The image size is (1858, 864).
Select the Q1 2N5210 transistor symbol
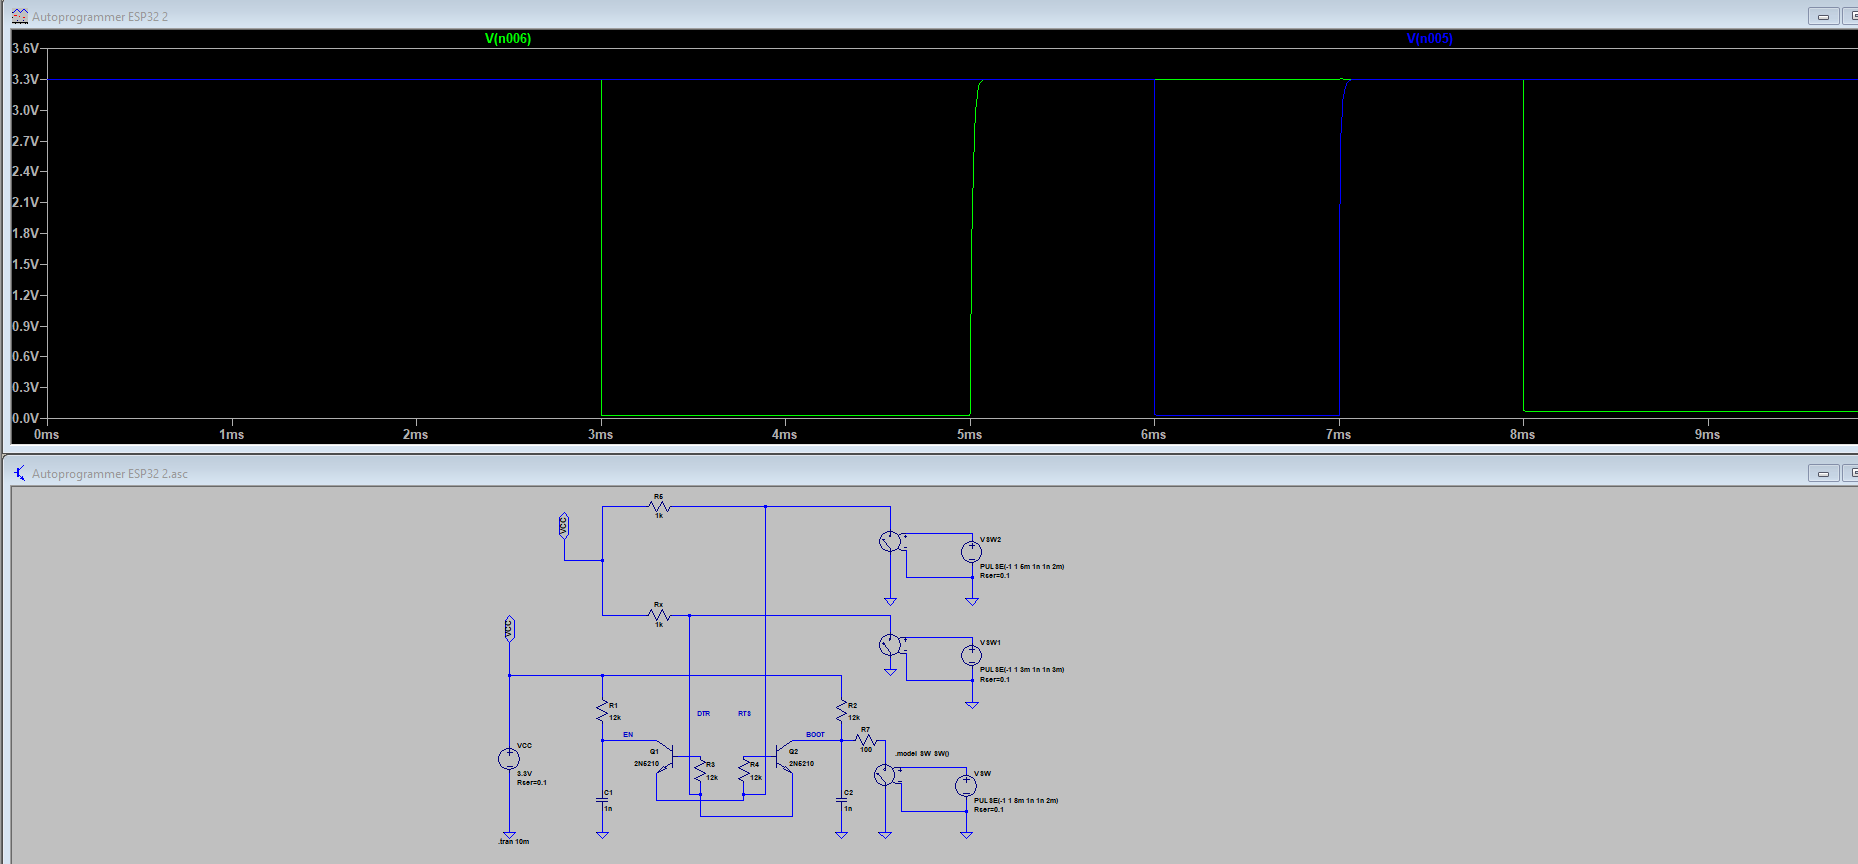point(669,756)
